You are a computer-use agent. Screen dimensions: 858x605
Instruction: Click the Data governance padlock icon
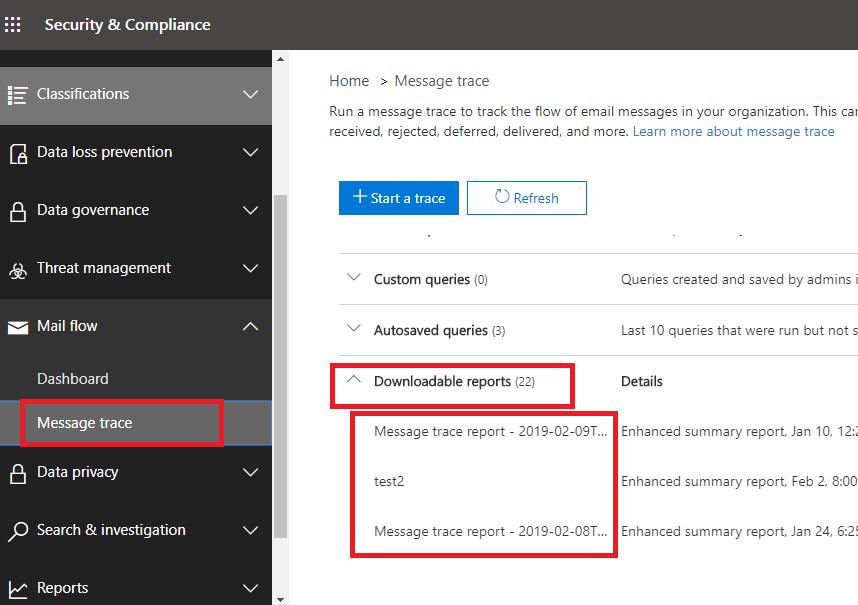(17, 211)
